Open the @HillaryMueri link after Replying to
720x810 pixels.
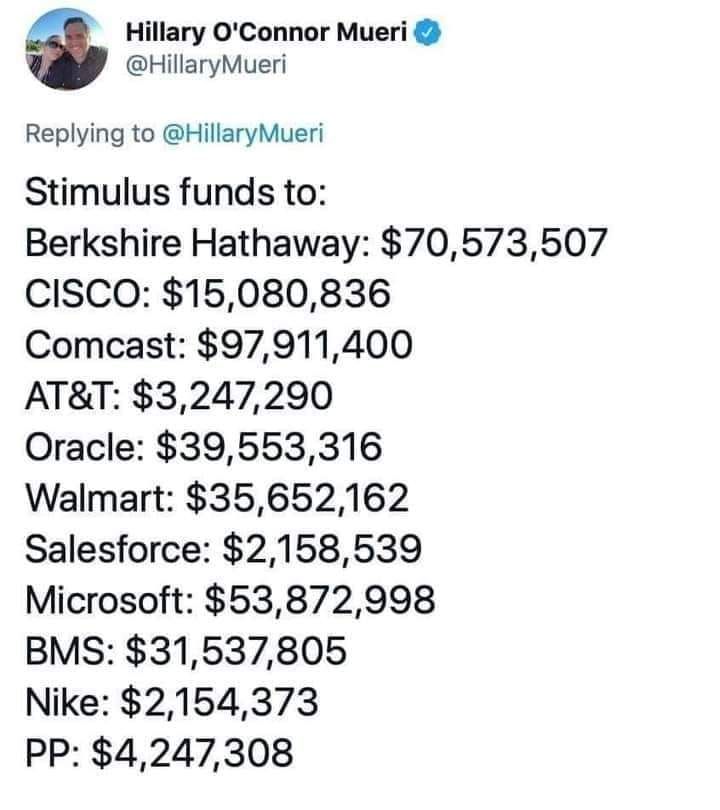(243, 133)
